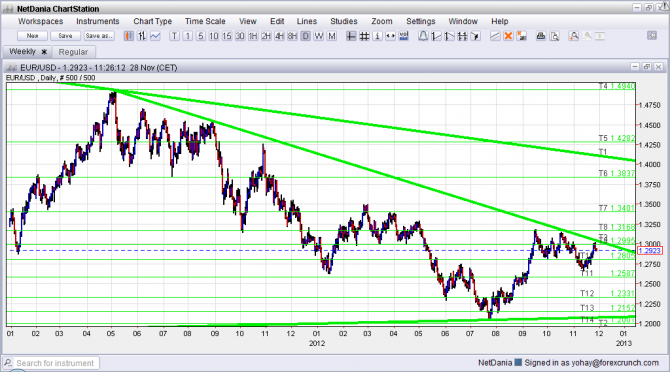Select the Monthly (M) time scale
Viewport: 670px width, 372px height.
coord(332,36)
